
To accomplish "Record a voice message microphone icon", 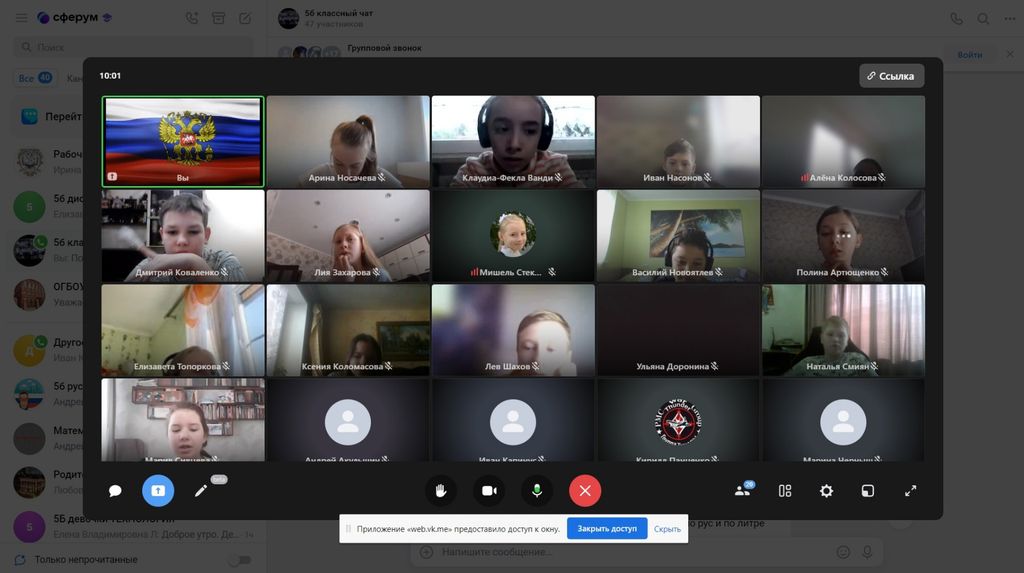I will [x=867, y=552].
